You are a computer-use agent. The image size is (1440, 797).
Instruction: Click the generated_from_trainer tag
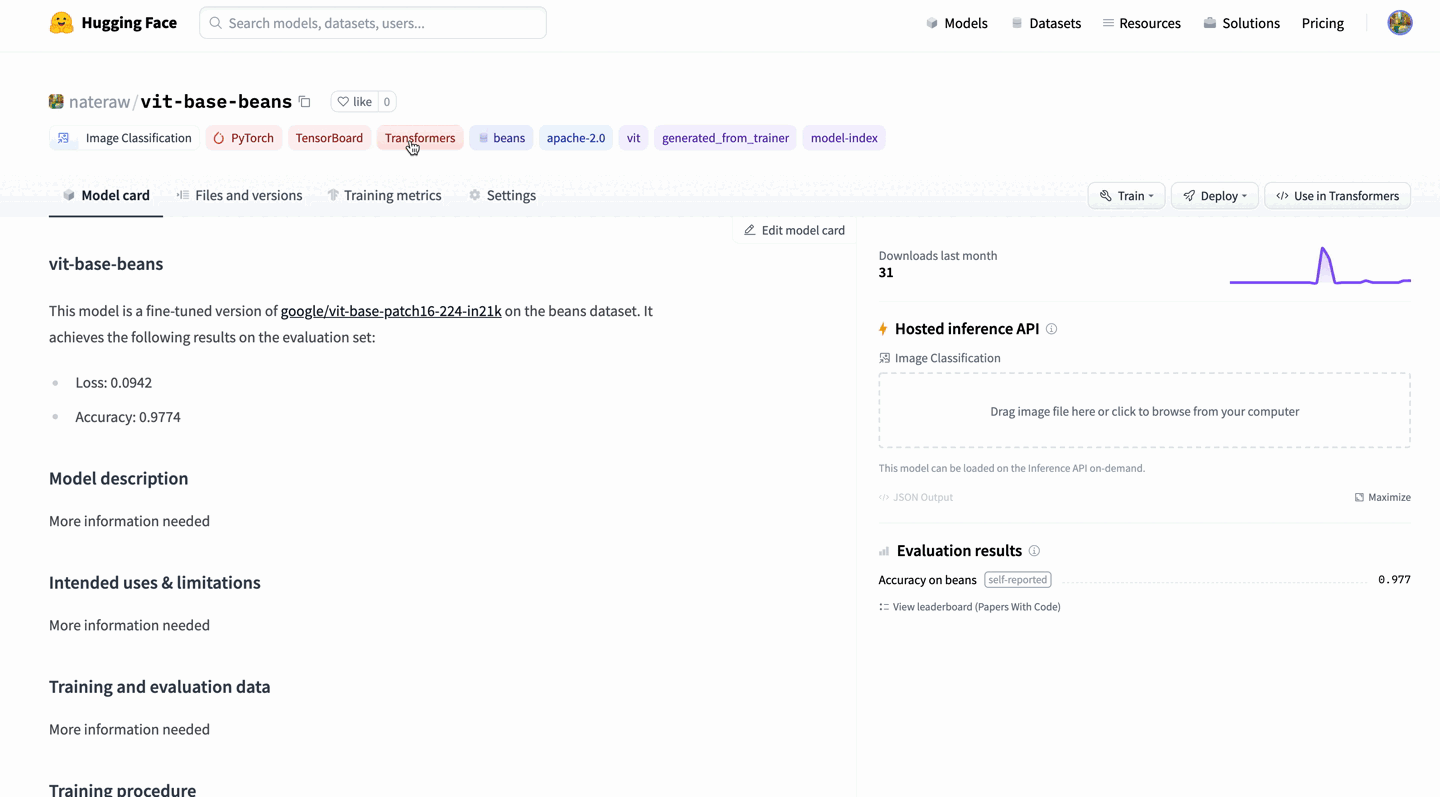tap(725, 138)
